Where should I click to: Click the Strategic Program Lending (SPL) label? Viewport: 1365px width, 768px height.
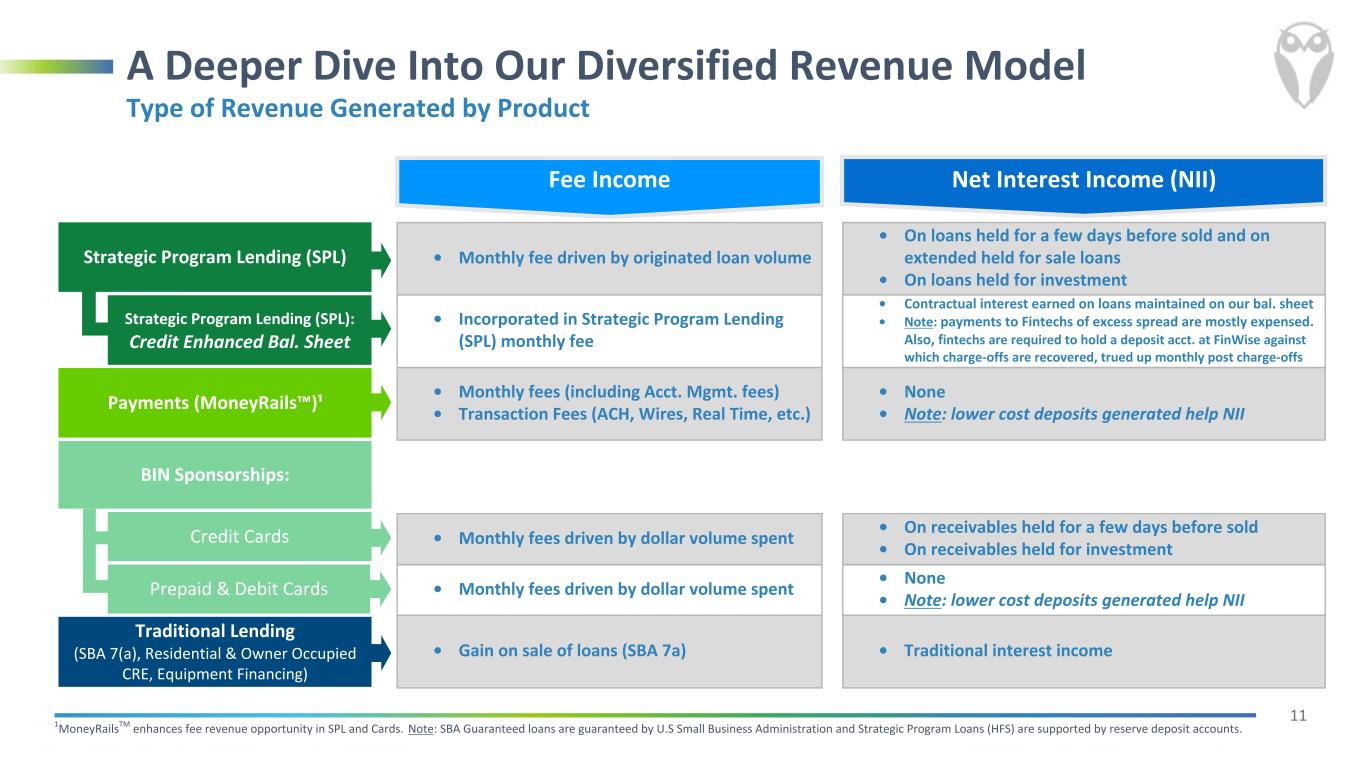click(x=215, y=256)
